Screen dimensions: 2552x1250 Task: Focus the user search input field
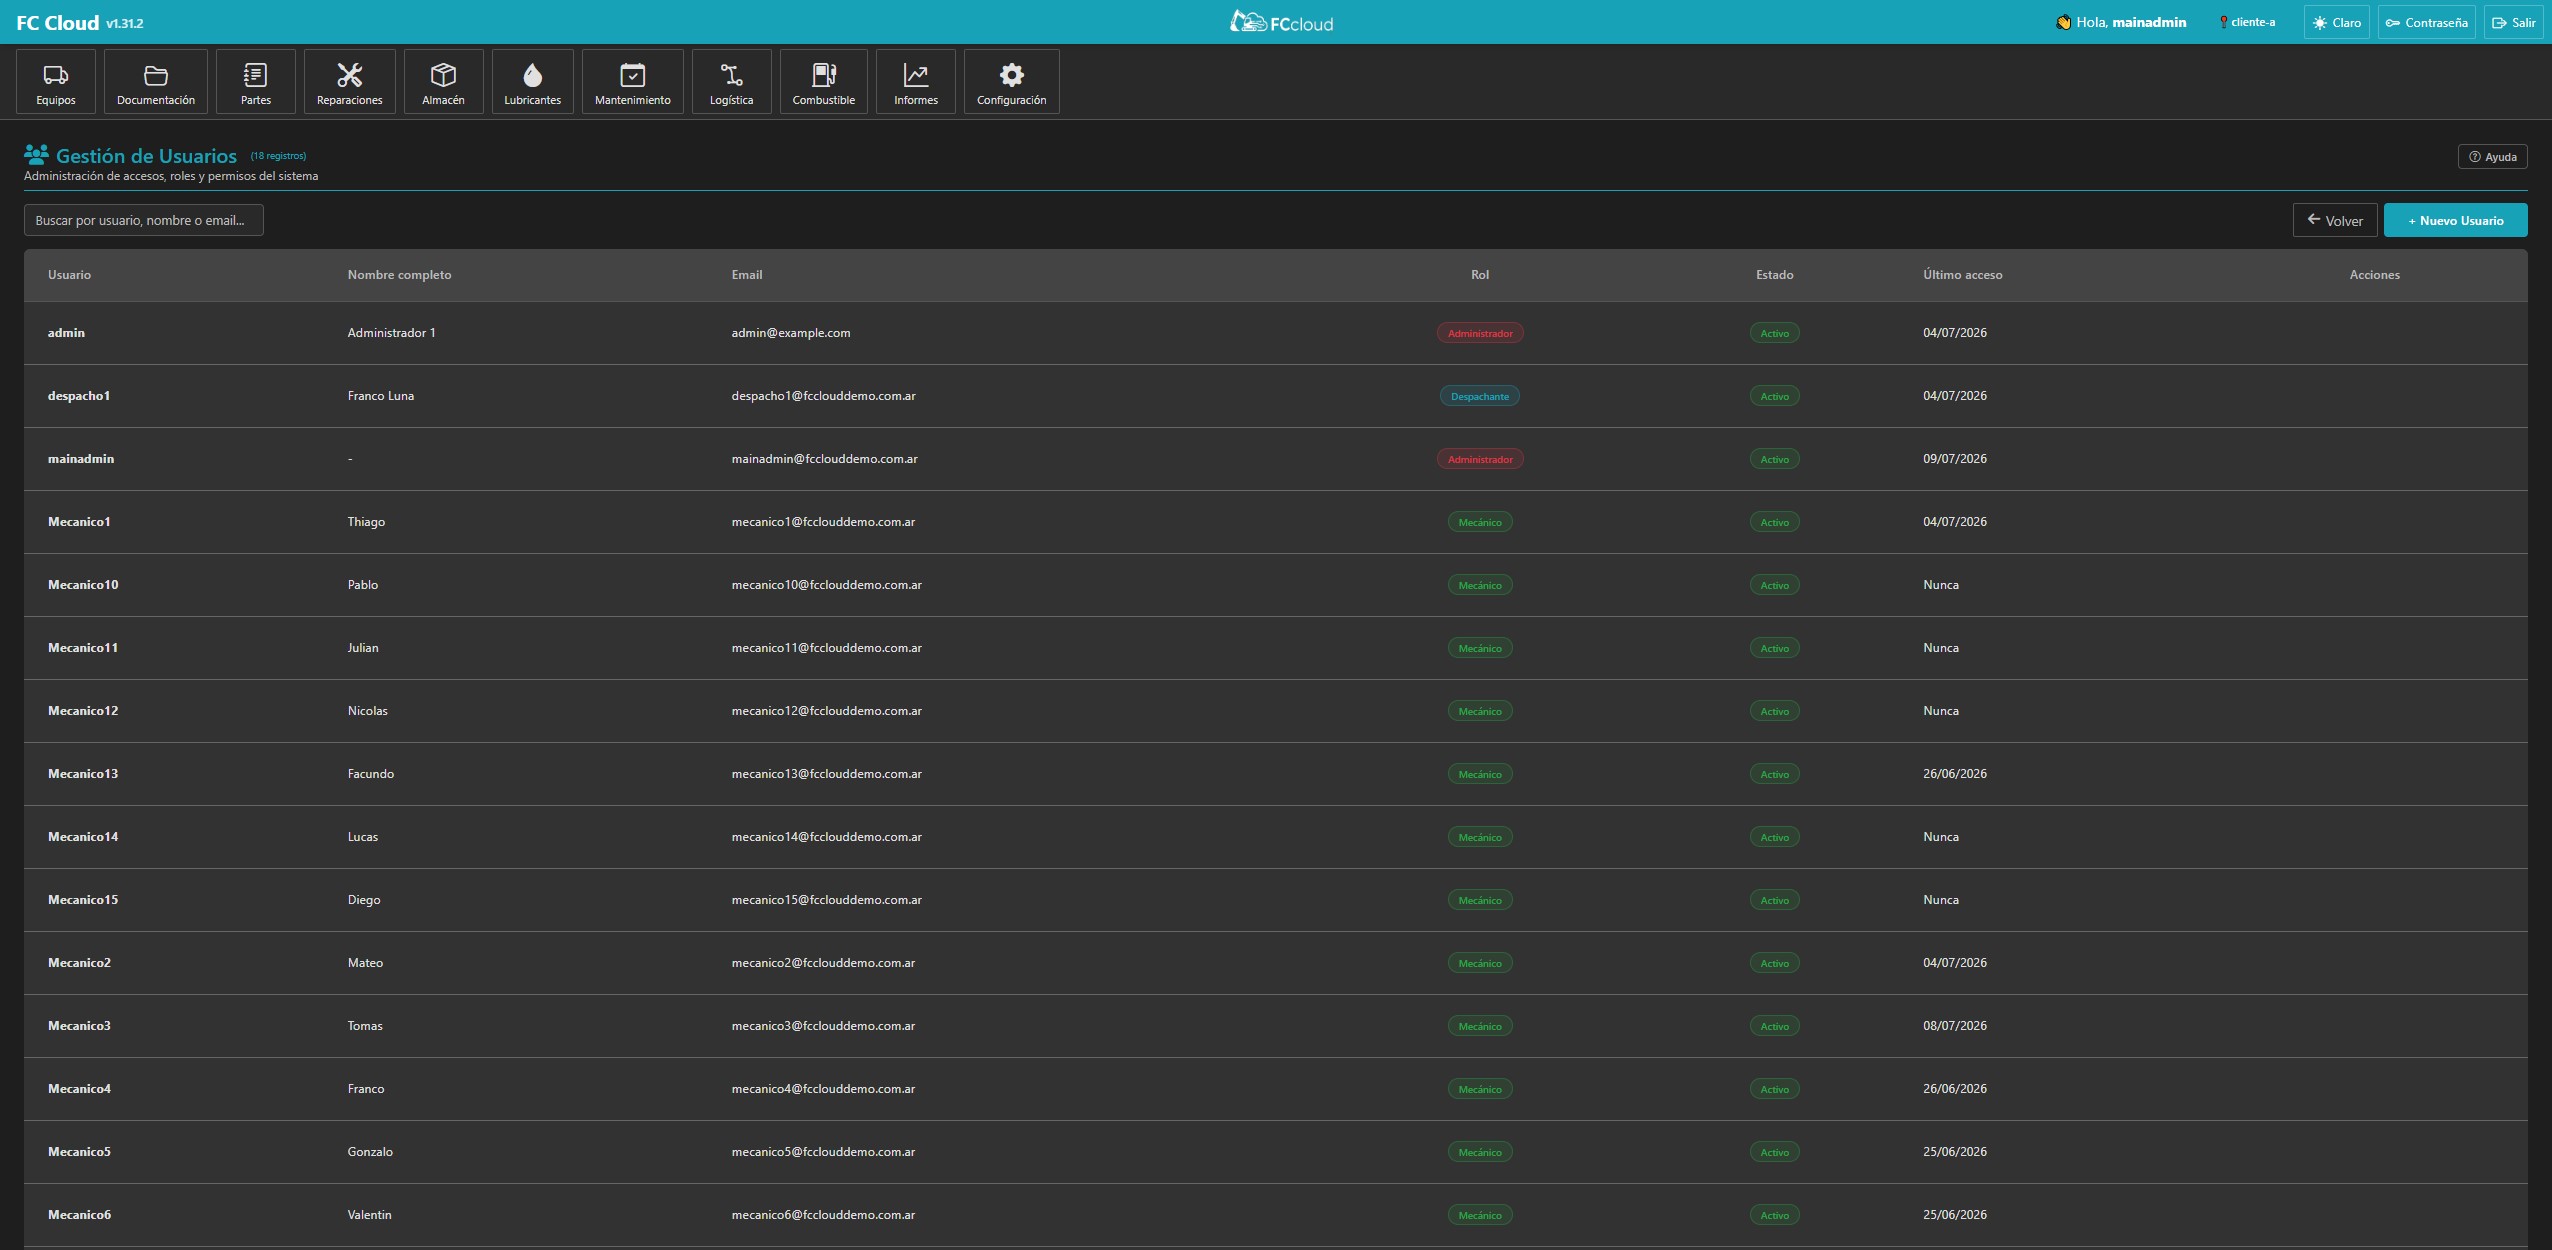point(144,220)
